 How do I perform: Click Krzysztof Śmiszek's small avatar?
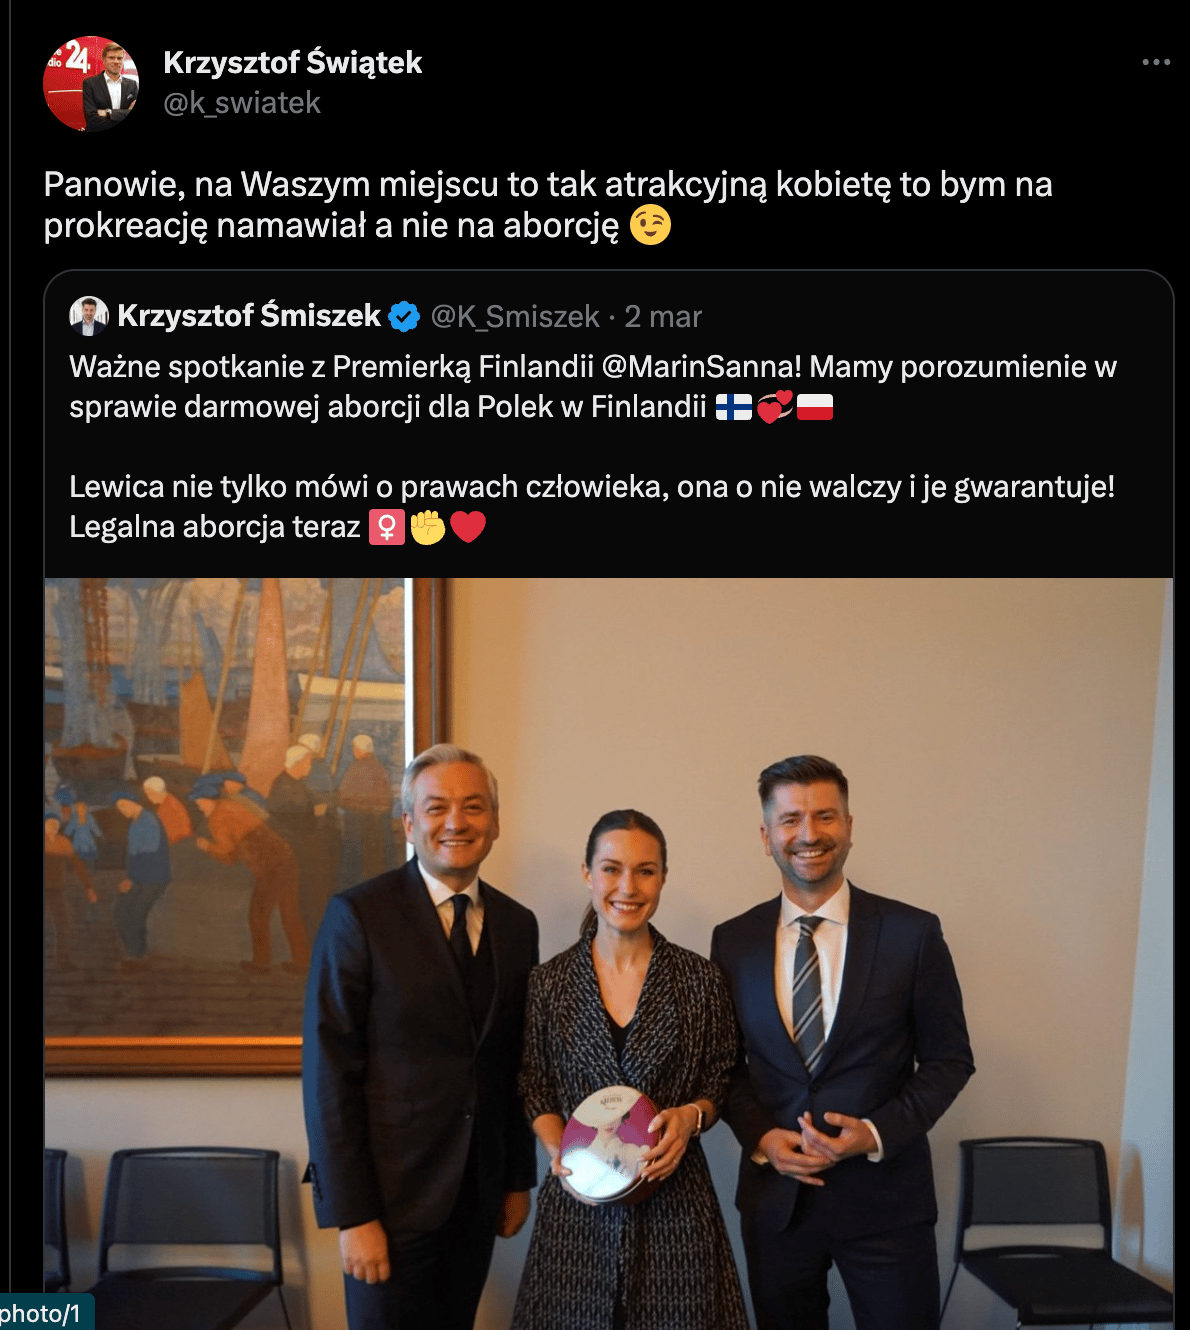89,316
